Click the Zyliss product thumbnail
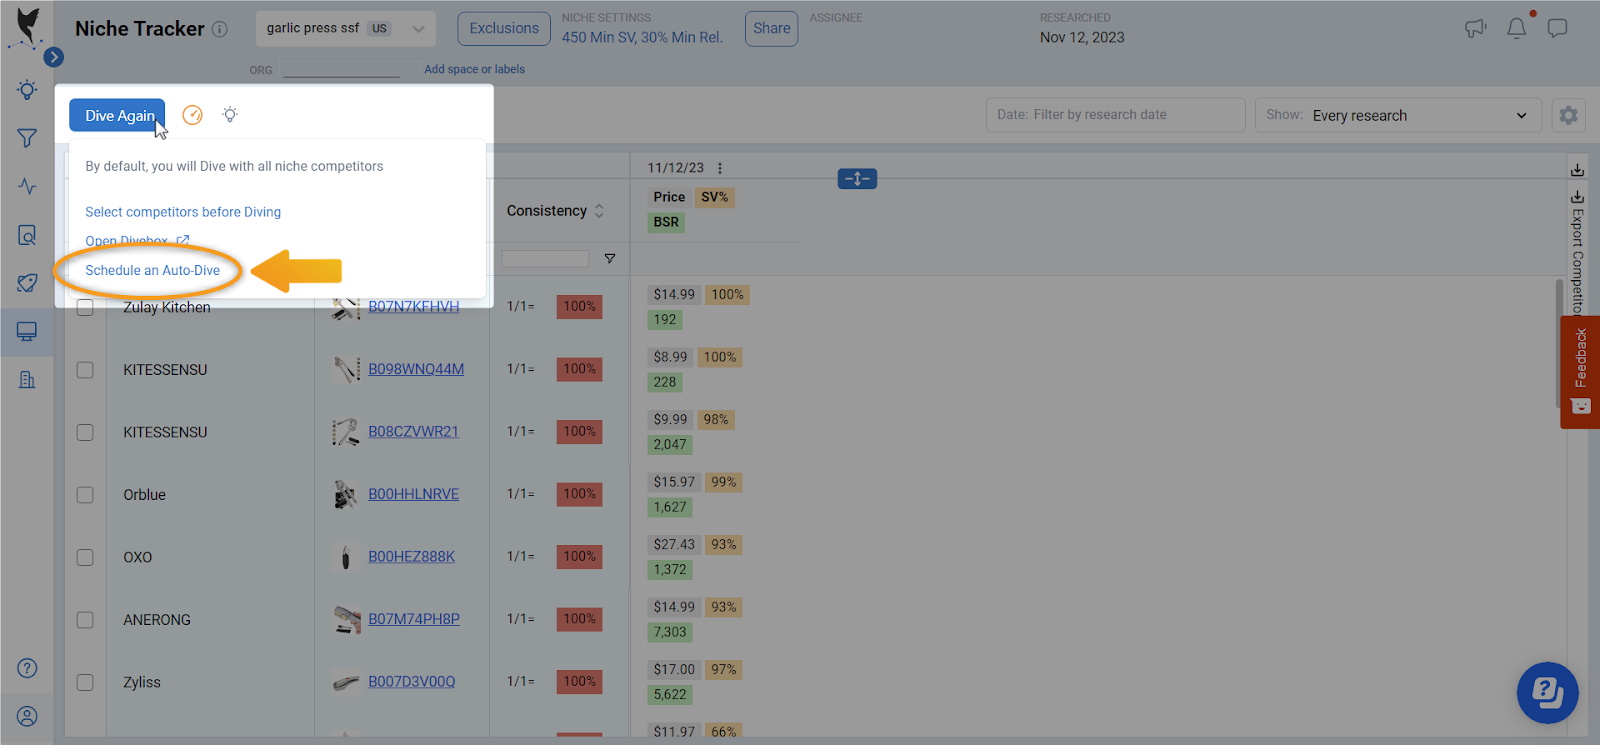The image size is (1600, 745). pyautogui.click(x=346, y=682)
